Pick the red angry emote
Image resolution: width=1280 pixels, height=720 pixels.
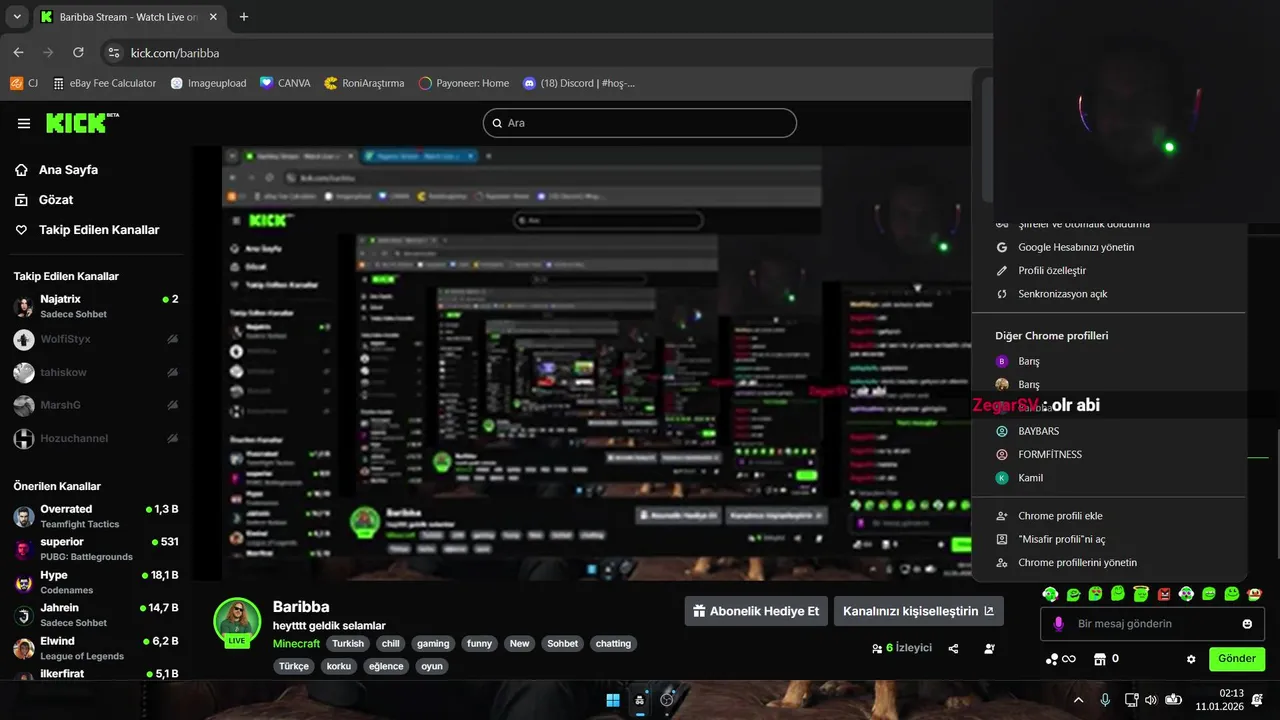click(x=1164, y=594)
